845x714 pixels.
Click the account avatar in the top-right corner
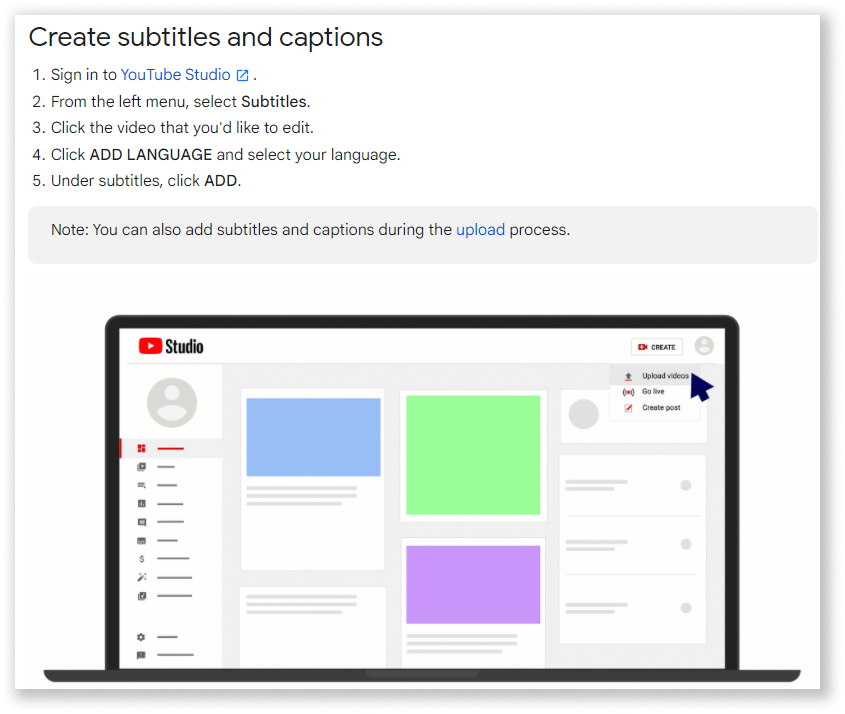(x=704, y=346)
